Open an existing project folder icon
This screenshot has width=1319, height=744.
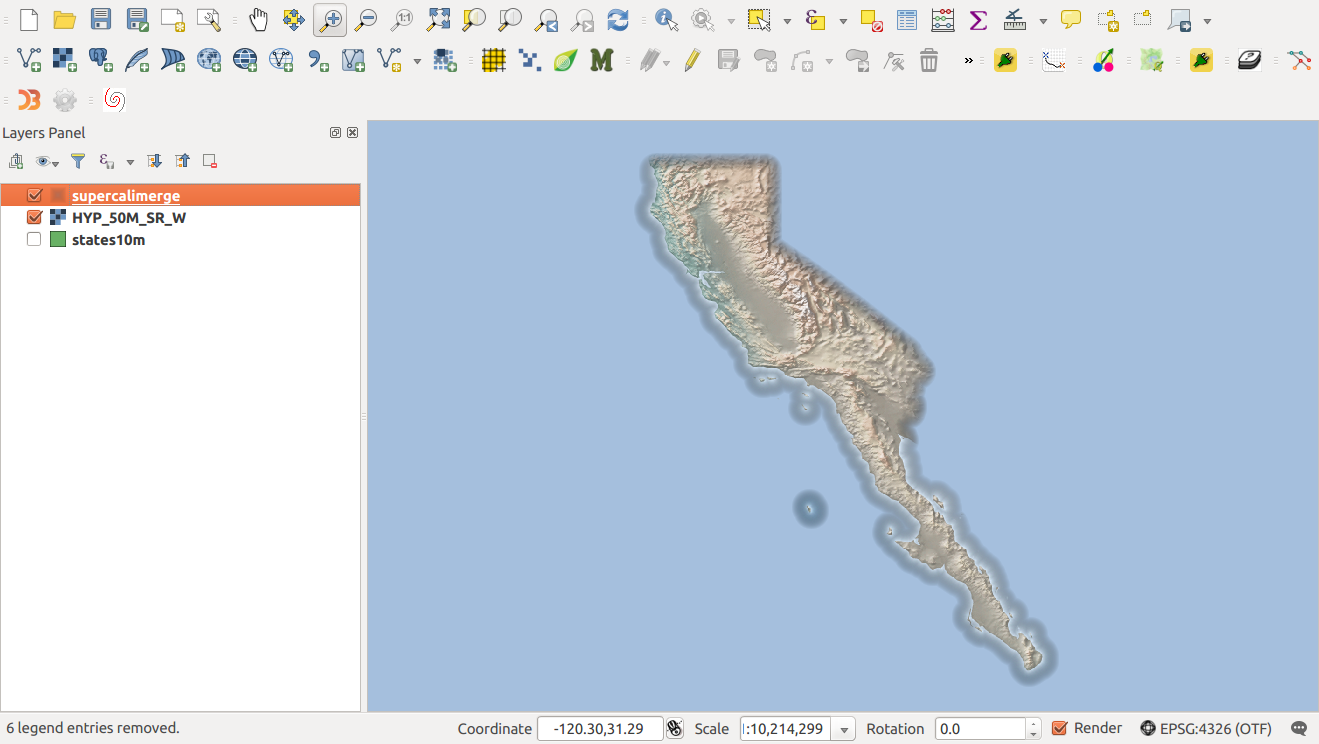(65, 19)
